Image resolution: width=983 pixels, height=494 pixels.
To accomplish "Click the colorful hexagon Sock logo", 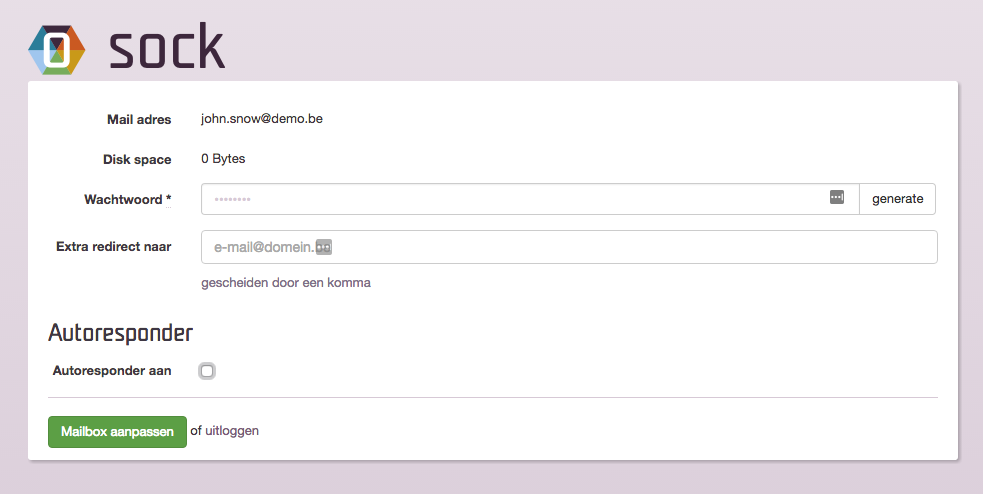I will point(57,48).
